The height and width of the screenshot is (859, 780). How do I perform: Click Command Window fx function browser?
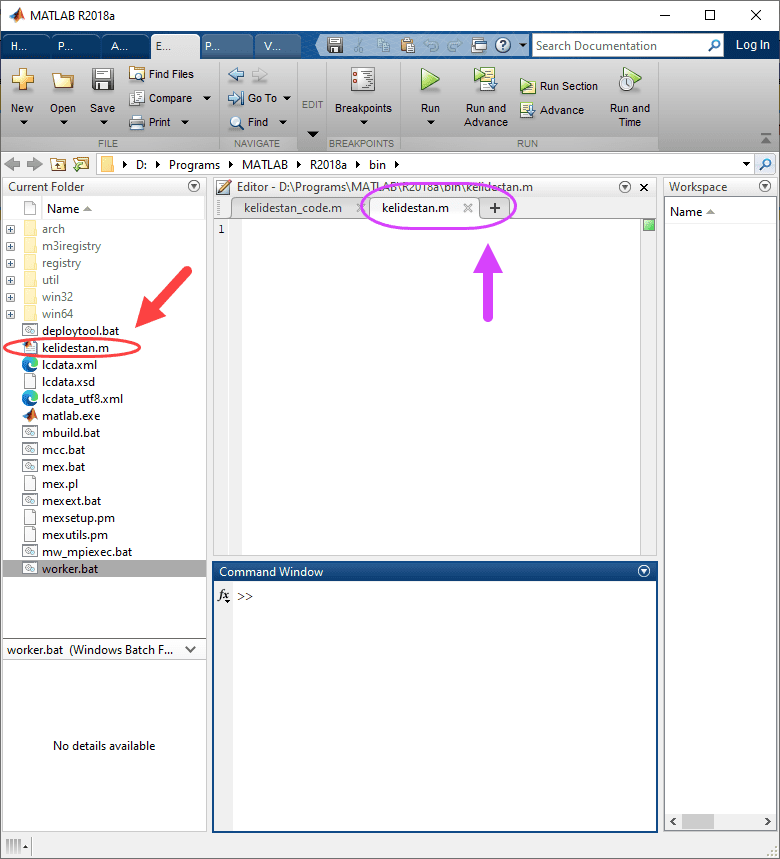[223, 596]
